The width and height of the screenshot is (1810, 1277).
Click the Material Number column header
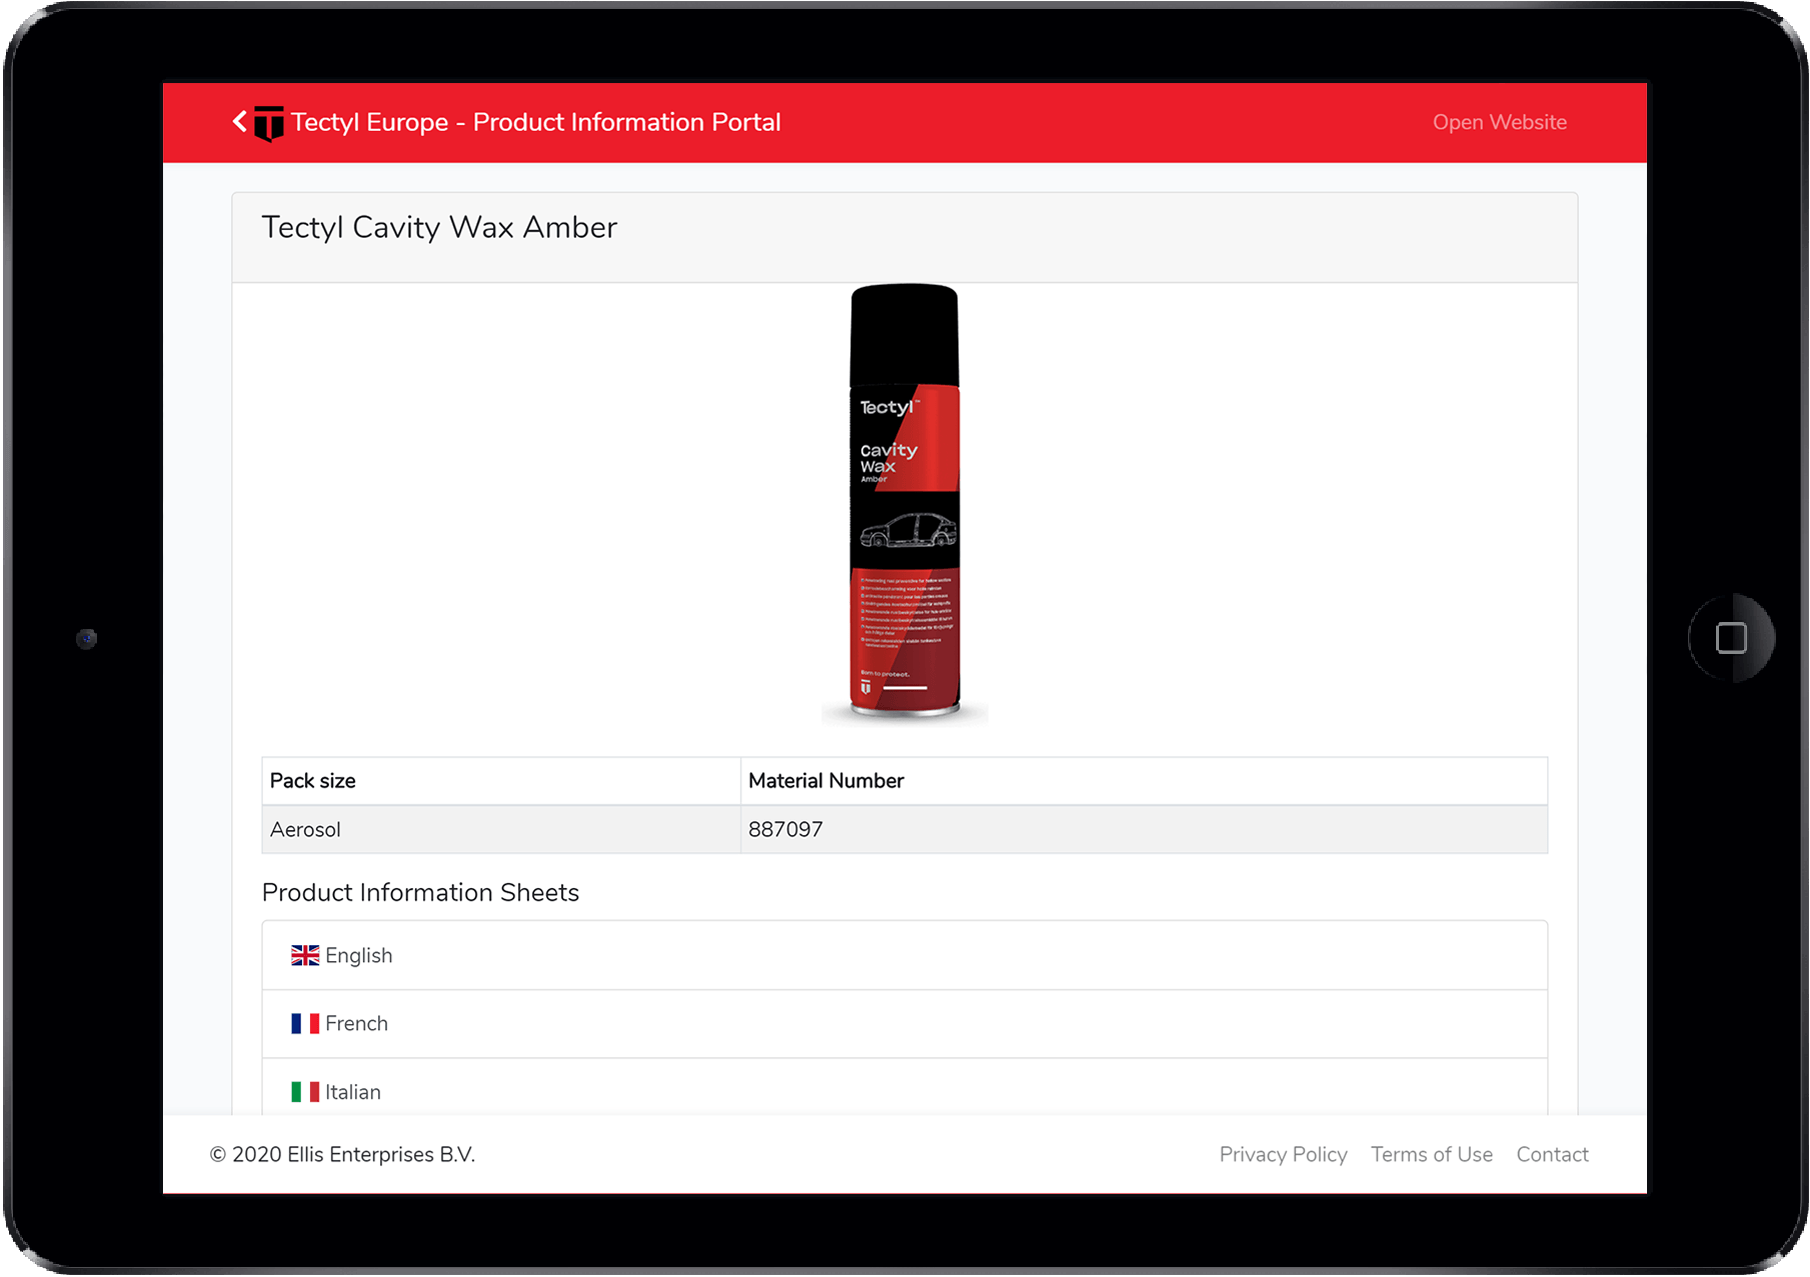click(x=1144, y=781)
